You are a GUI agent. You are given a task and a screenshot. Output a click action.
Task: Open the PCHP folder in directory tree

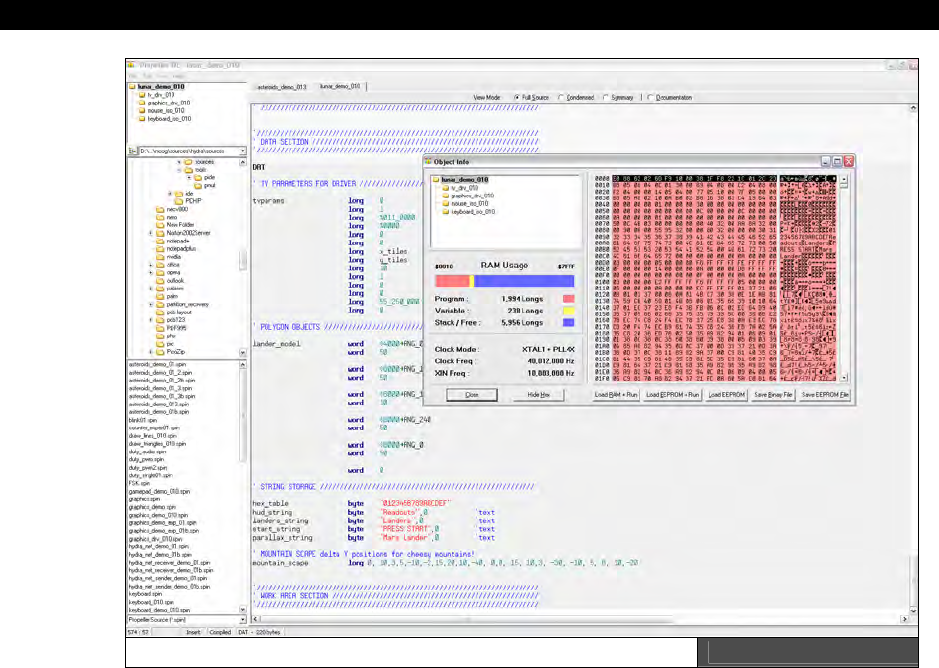point(189,201)
